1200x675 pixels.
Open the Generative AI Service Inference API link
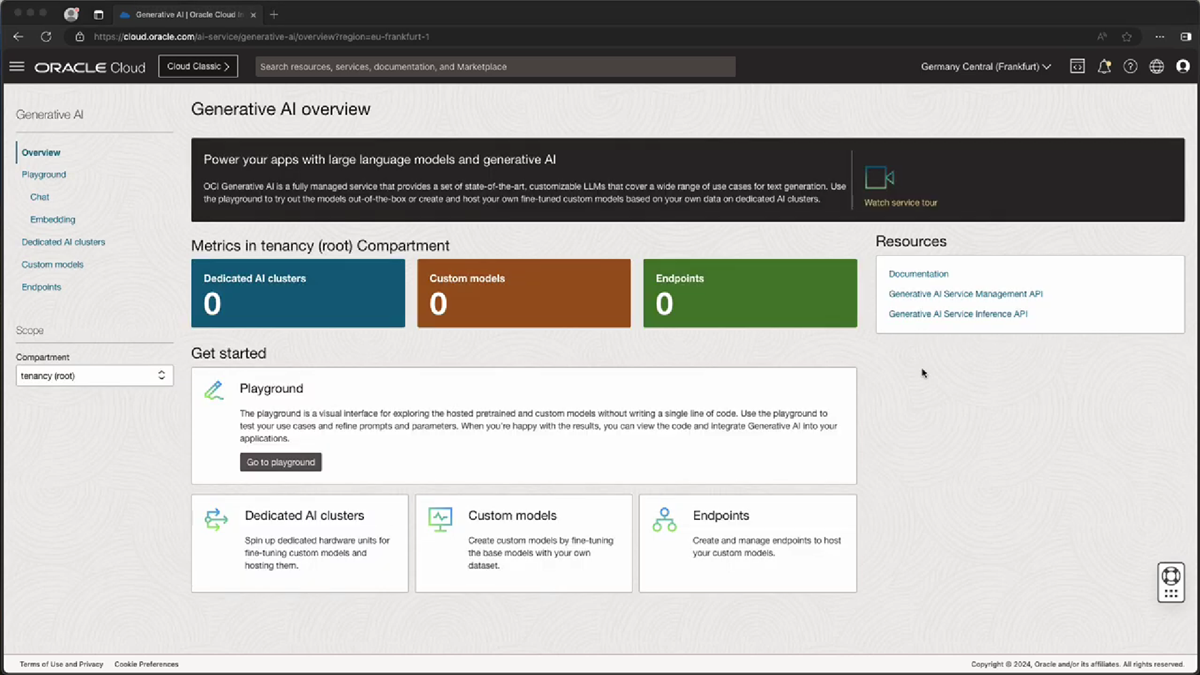click(957, 313)
